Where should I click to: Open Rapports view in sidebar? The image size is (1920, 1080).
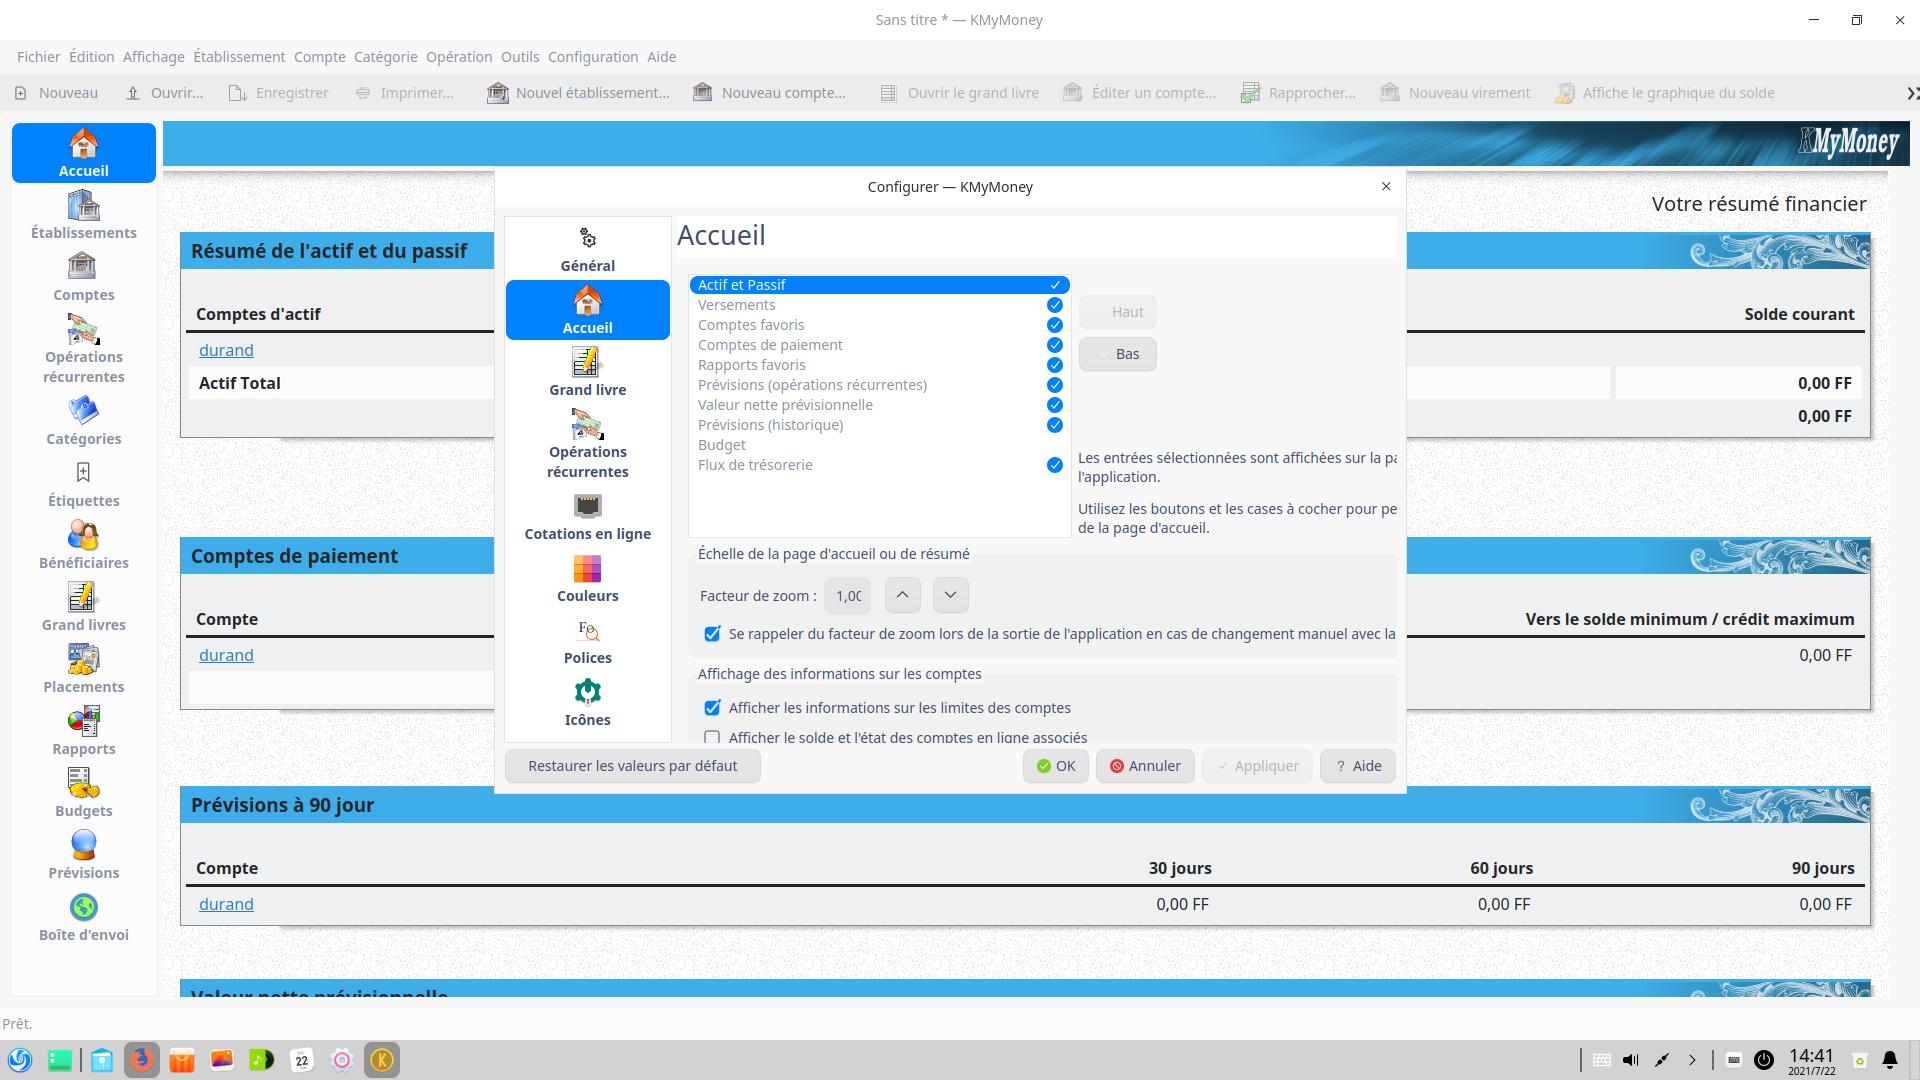pos(84,731)
